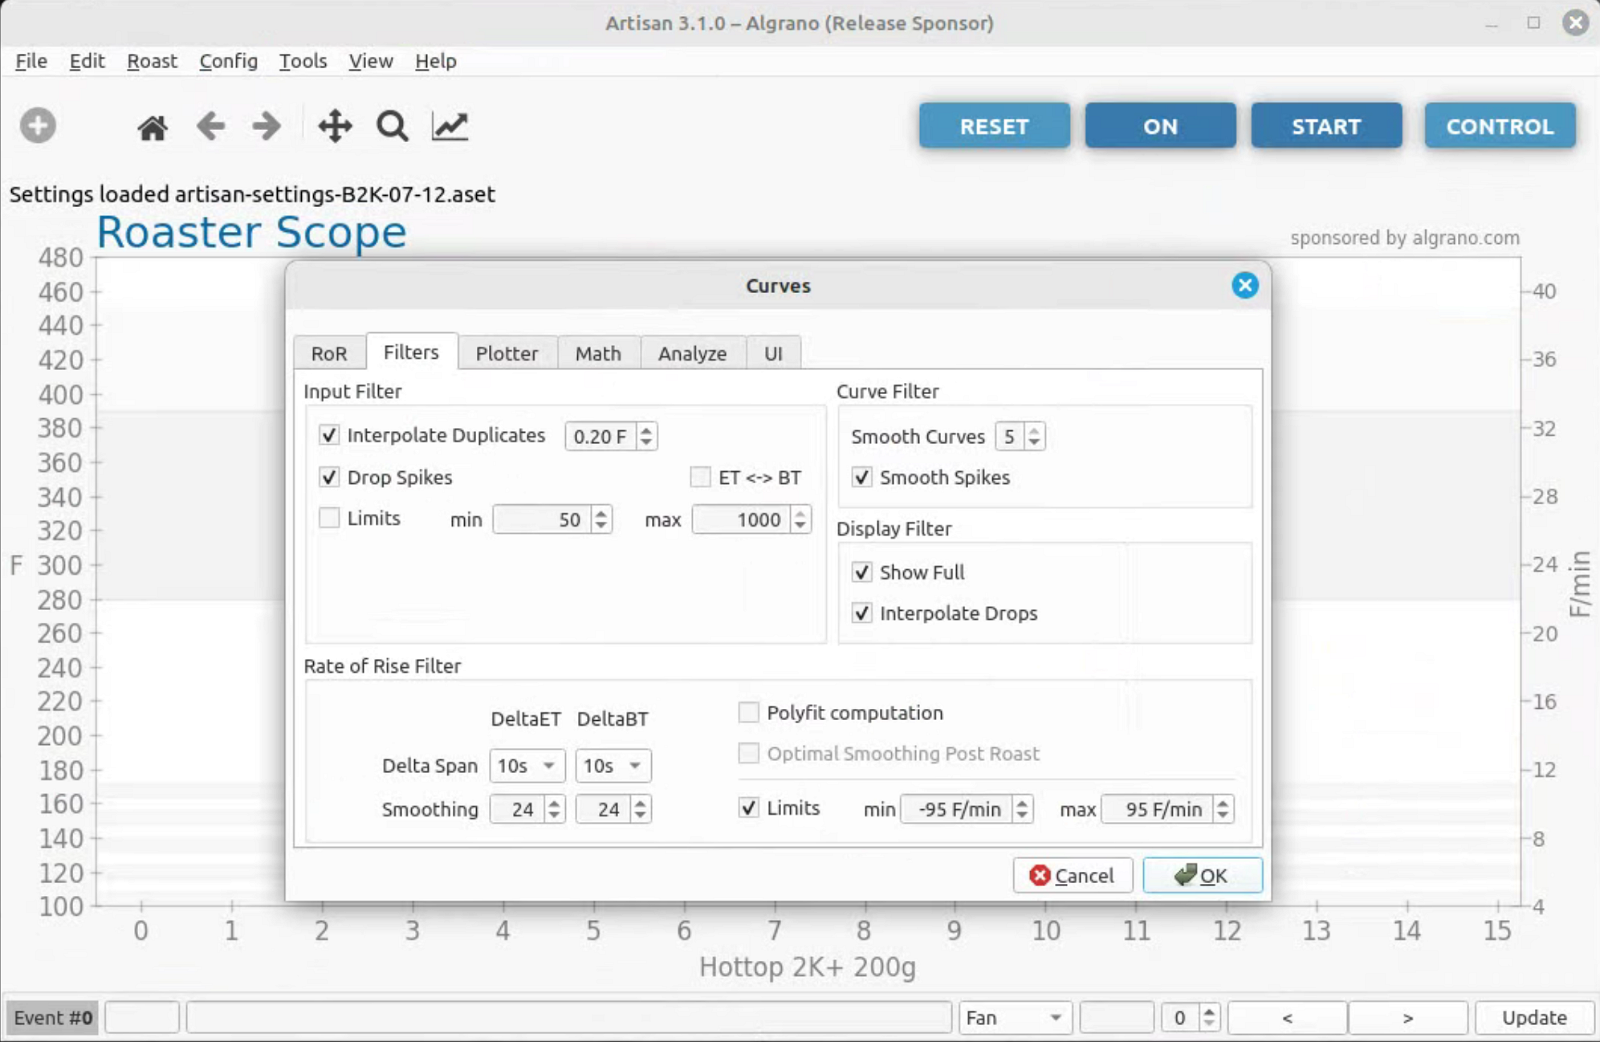1600x1042 pixels.
Task: Click next event '>' button
Action: [1408, 1018]
